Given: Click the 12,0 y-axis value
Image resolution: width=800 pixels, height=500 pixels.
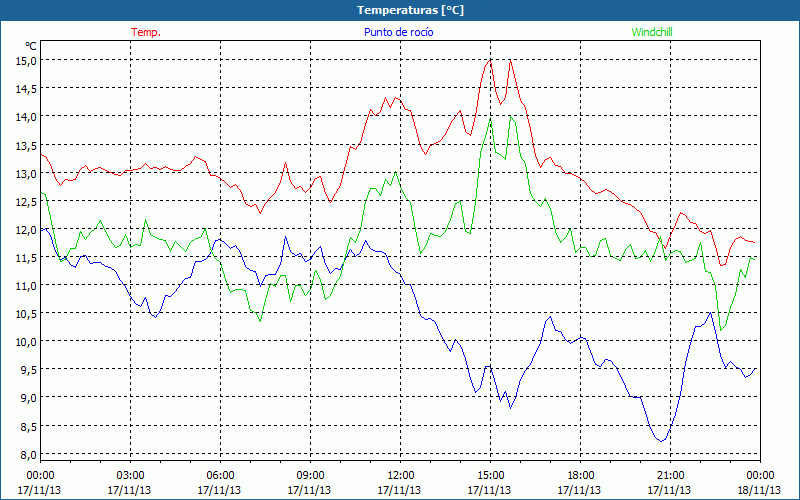Looking at the screenshot, I should click(x=28, y=230).
